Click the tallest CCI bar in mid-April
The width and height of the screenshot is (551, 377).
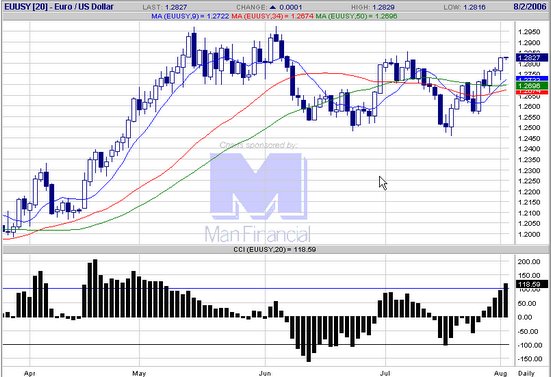[x=95, y=288]
